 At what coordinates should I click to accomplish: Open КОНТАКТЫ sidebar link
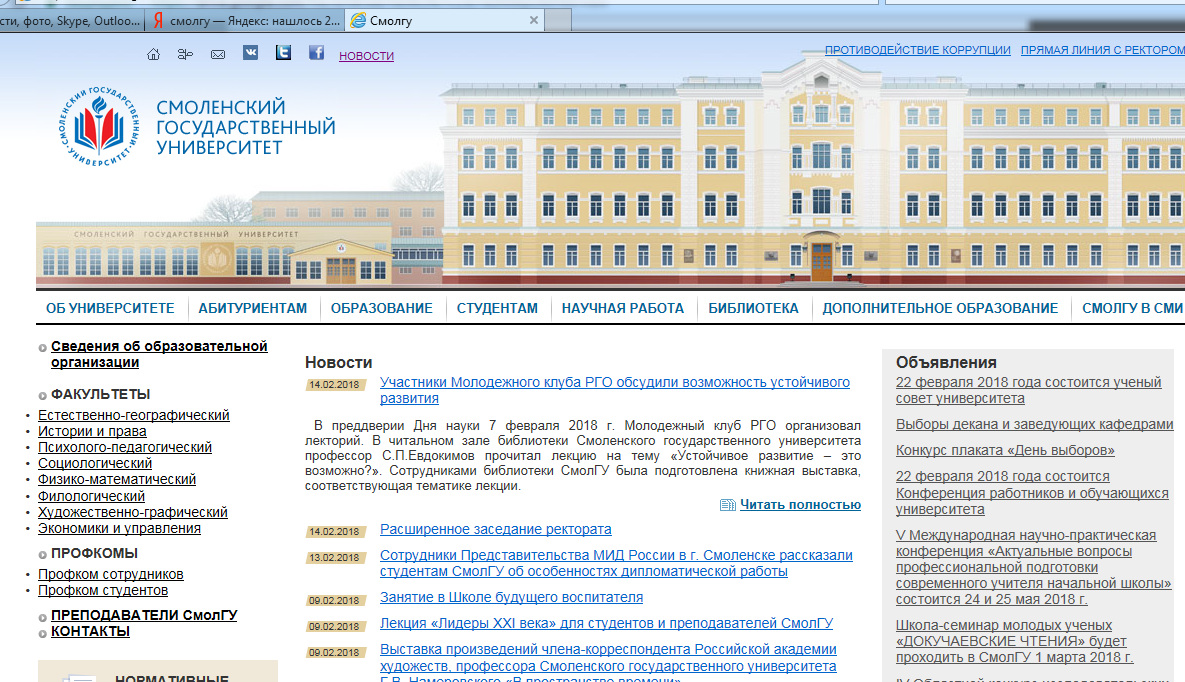(90, 631)
